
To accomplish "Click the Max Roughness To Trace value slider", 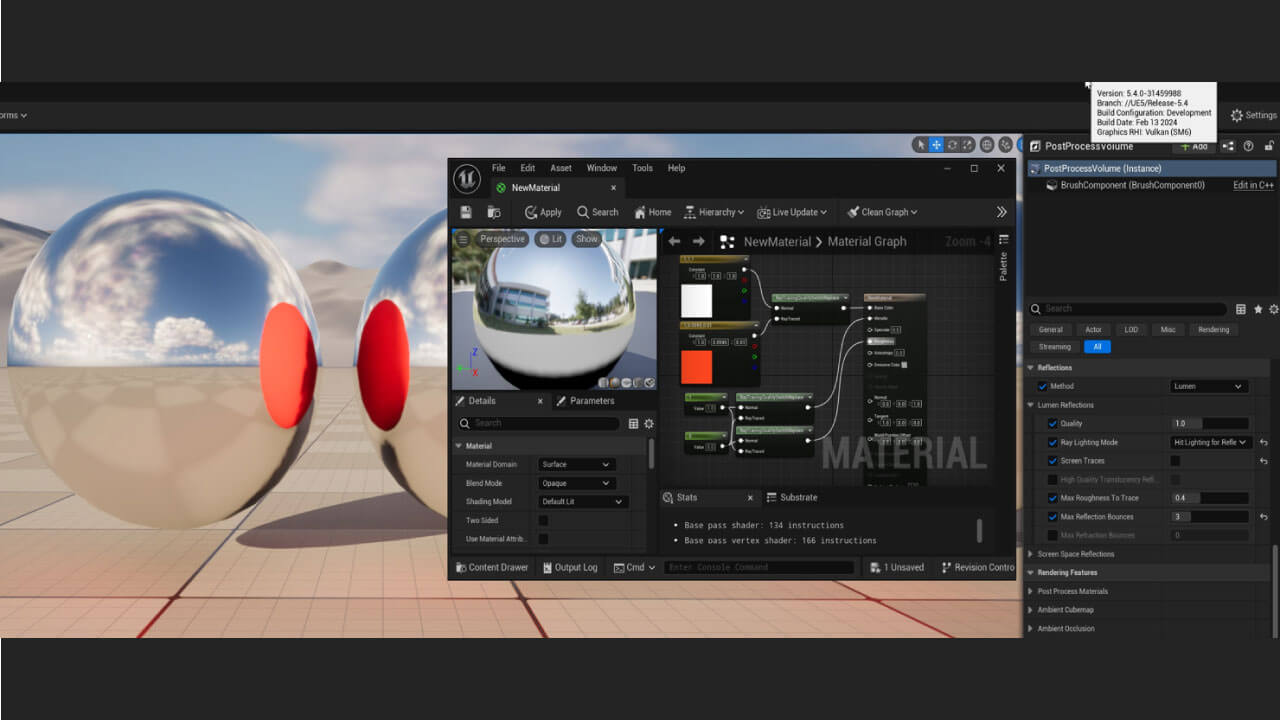I will tap(1210, 498).
